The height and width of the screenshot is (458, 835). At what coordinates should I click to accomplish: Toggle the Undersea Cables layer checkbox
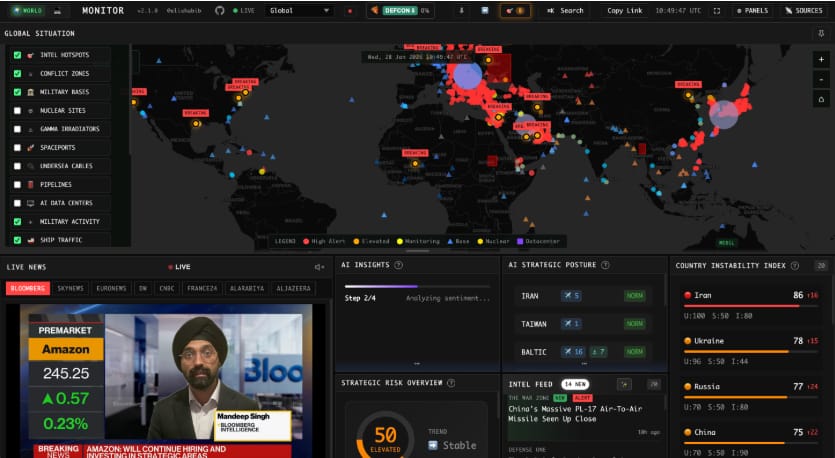18,166
